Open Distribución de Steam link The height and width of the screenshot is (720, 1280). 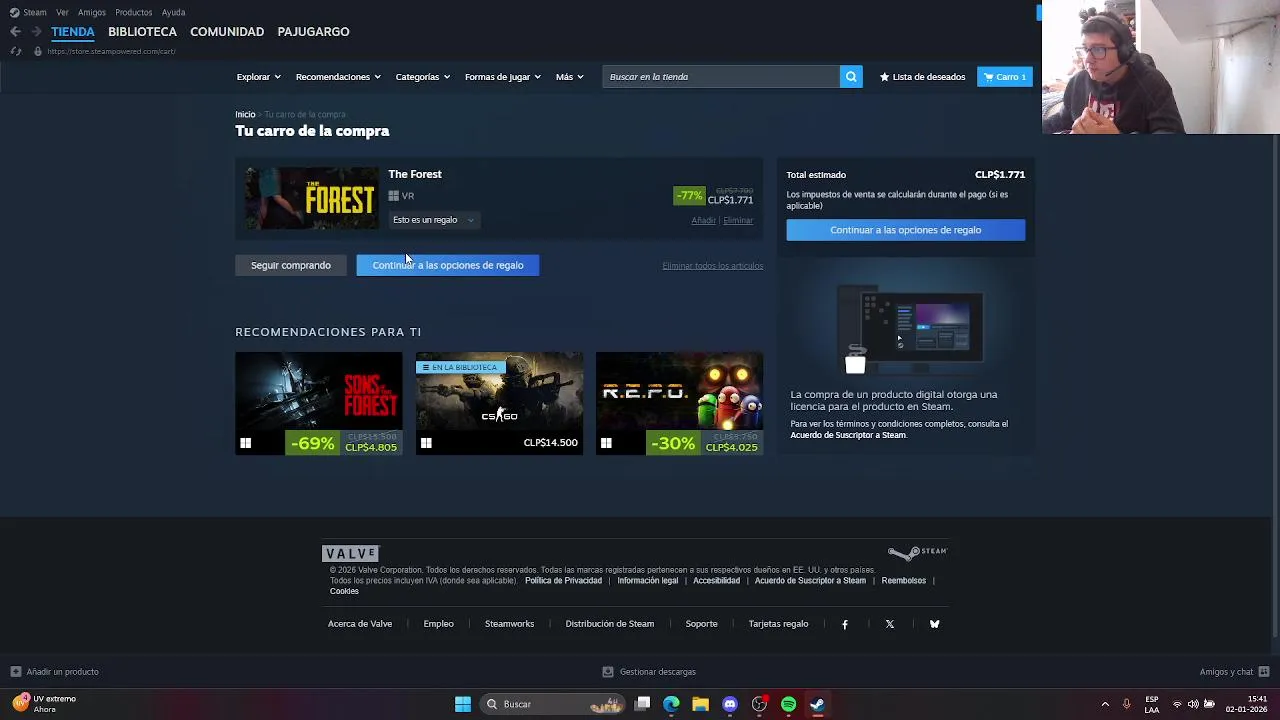(609, 624)
